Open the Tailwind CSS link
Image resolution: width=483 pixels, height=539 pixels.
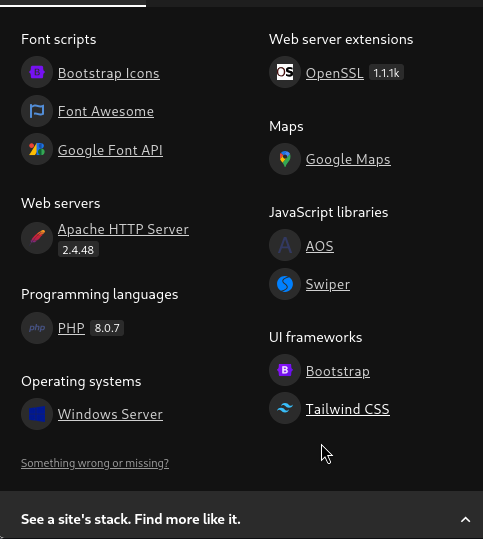point(348,409)
